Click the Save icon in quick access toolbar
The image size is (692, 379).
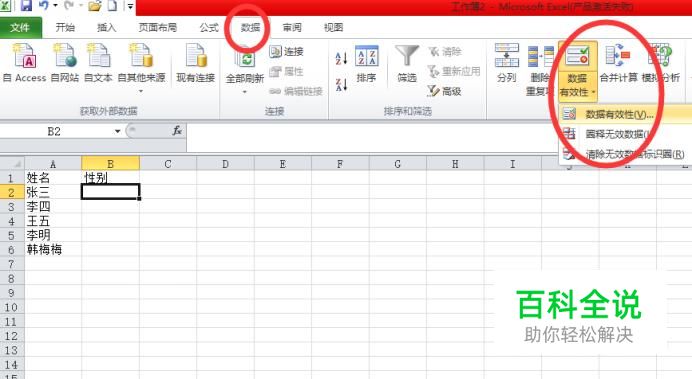[26, 6]
